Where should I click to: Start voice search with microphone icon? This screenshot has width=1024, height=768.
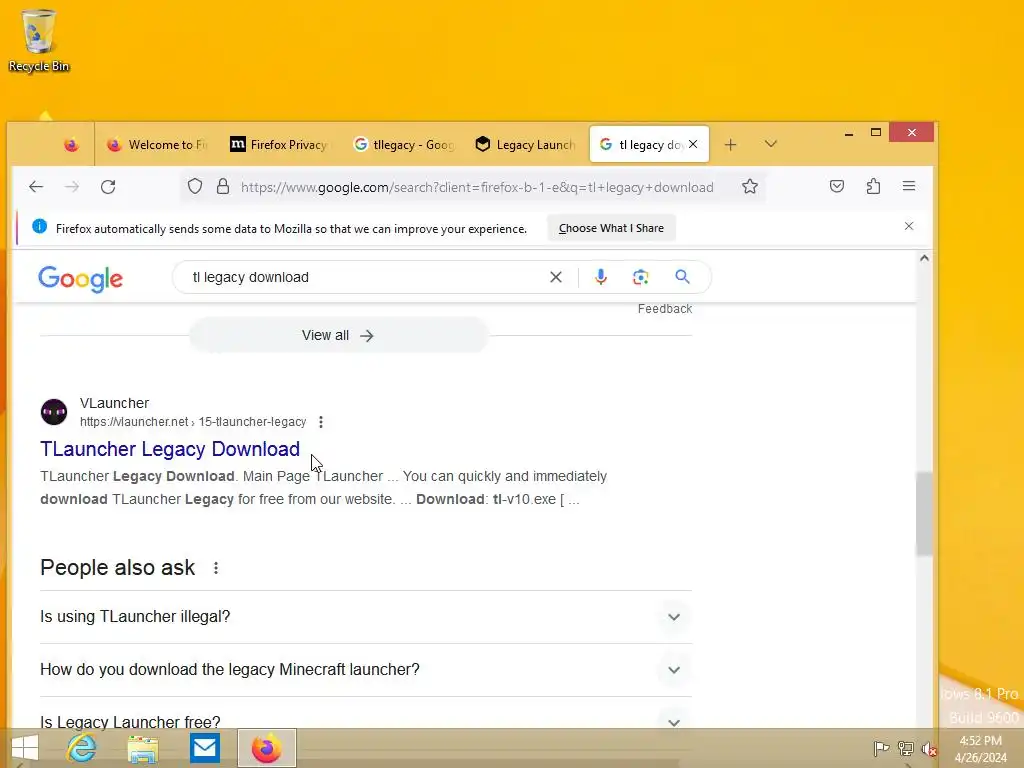coord(601,277)
